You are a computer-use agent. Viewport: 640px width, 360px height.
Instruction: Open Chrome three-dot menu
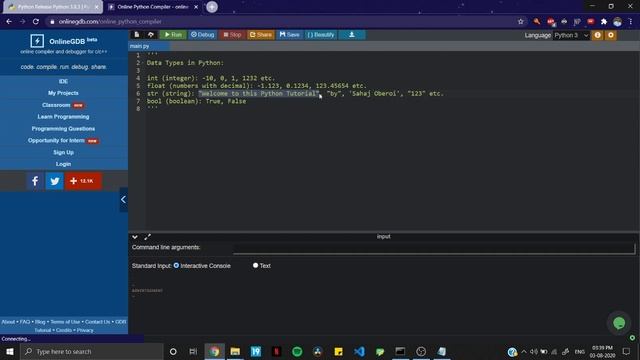(631, 21)
